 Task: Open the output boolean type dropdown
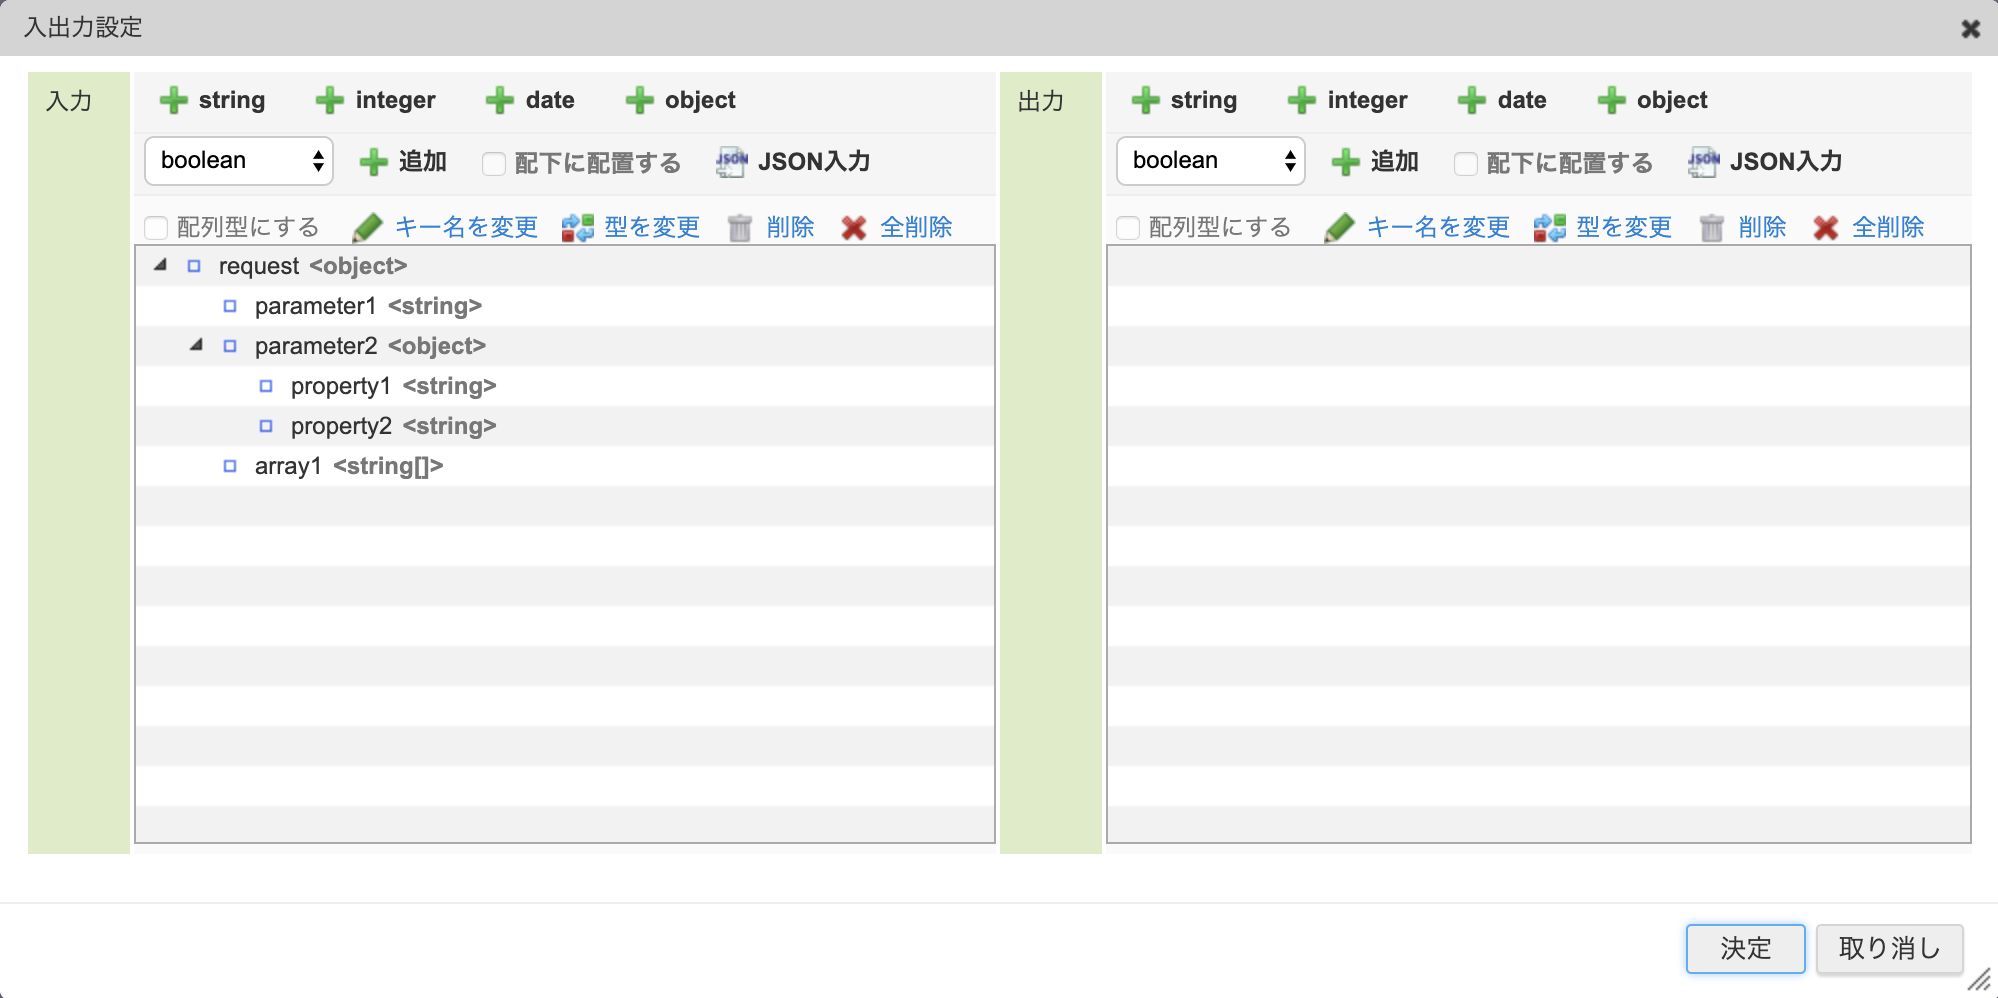pos(1211,161)
